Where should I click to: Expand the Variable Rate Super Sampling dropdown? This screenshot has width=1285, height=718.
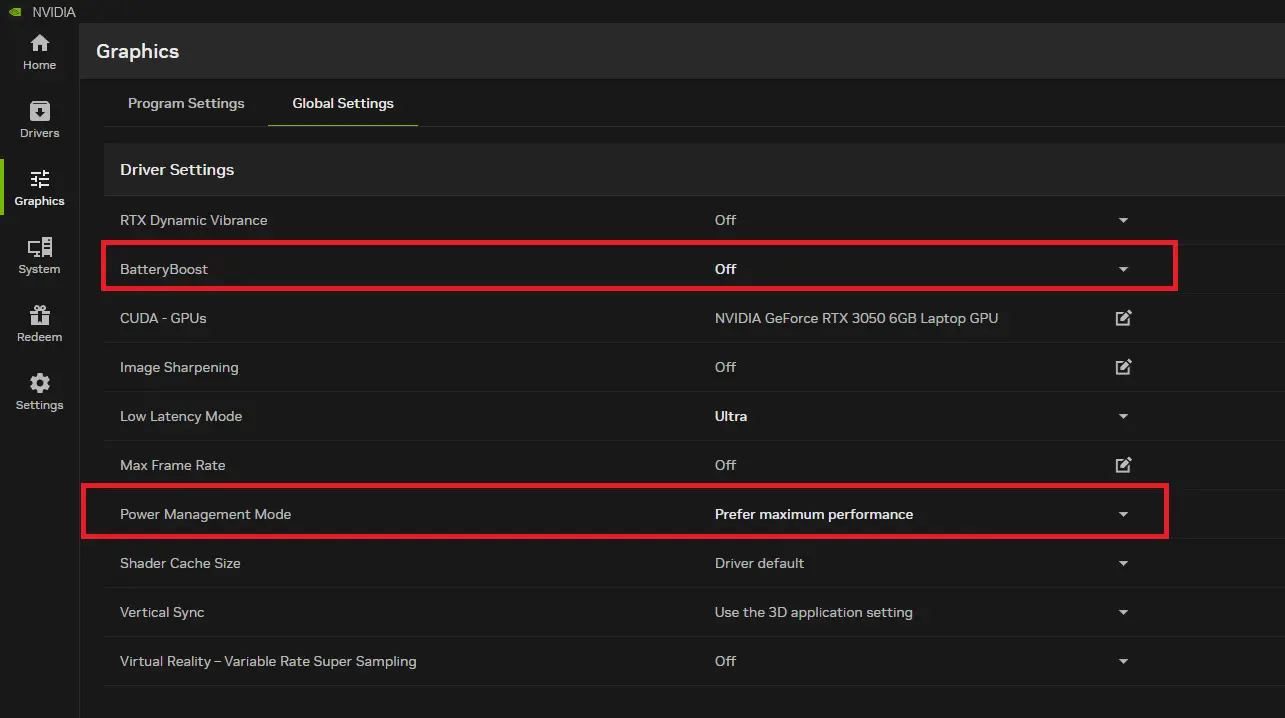click(x=1123, y=661)
